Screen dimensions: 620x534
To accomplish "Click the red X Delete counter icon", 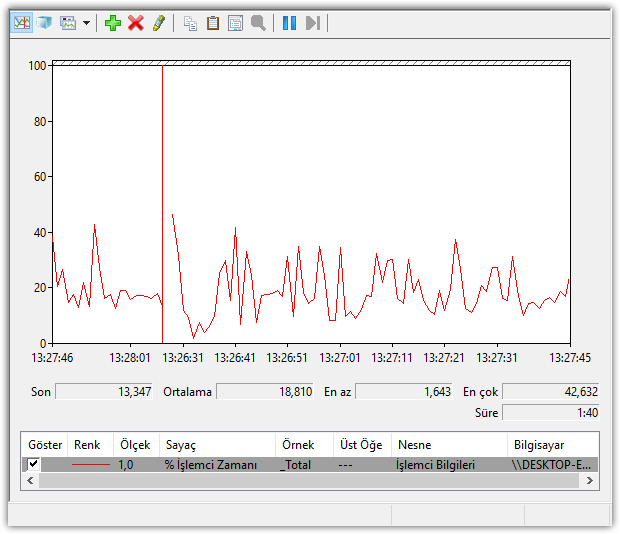I will pyautogui.click(x=136, y=23).
